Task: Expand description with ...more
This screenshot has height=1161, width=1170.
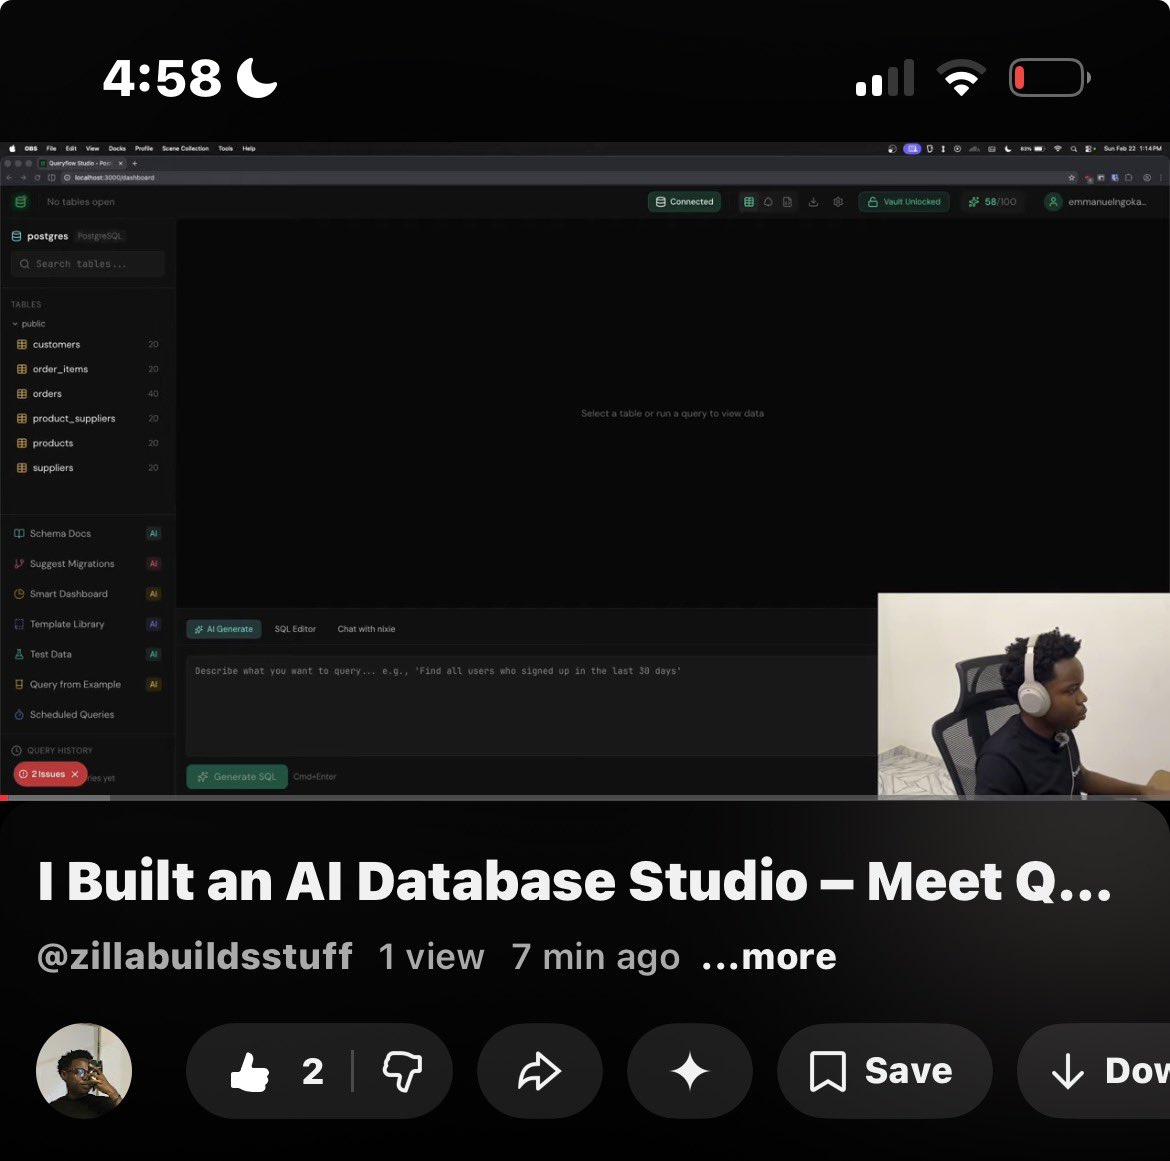Action: click(x=769, y=957)
